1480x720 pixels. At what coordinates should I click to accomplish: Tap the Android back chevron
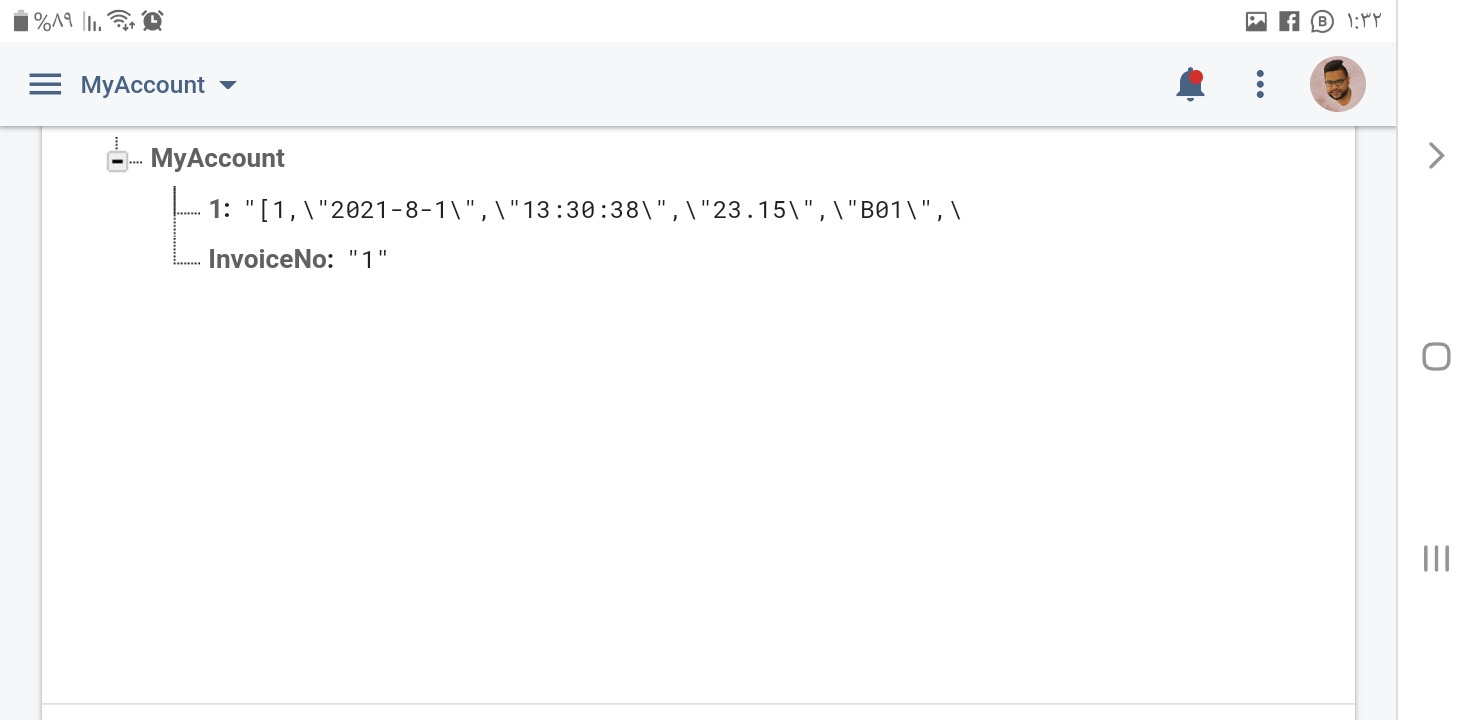(1437, 155)
